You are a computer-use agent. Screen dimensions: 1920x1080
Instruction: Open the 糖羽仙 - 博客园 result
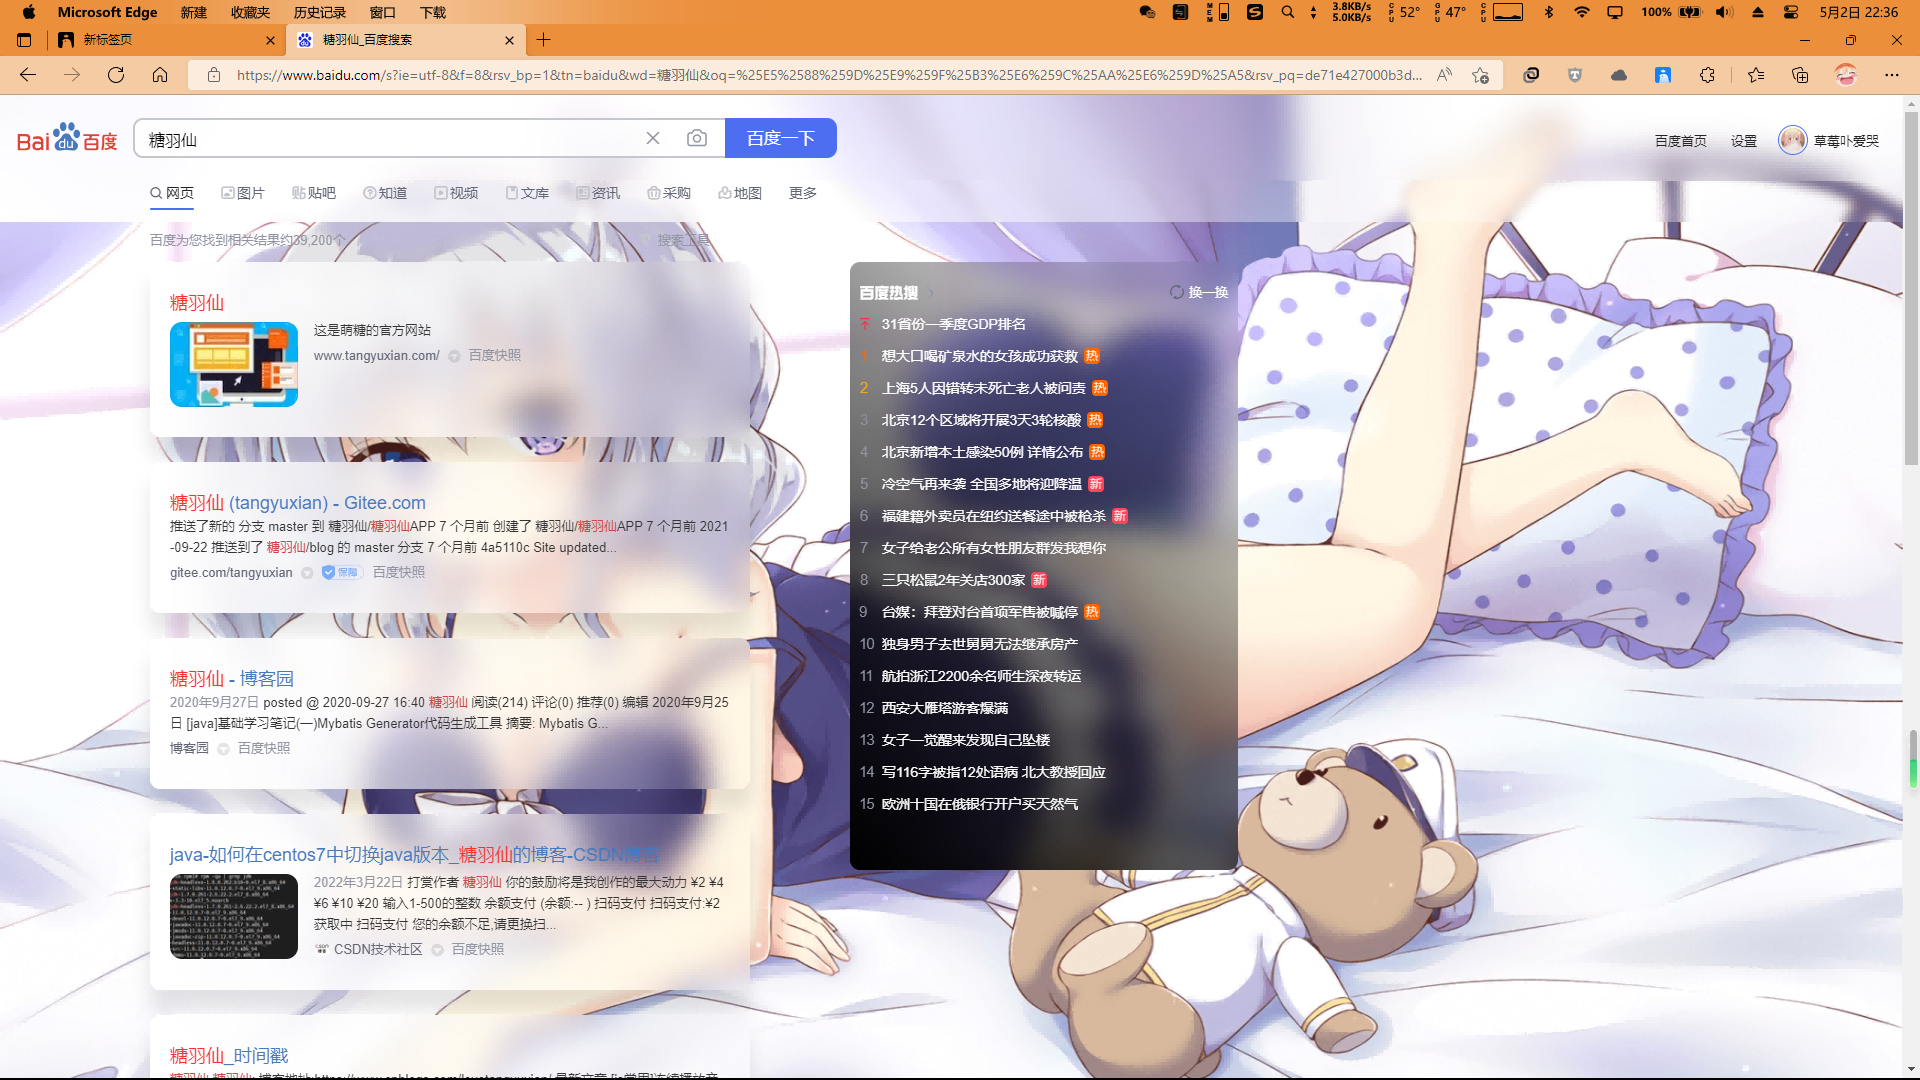(x=232, y=679)
